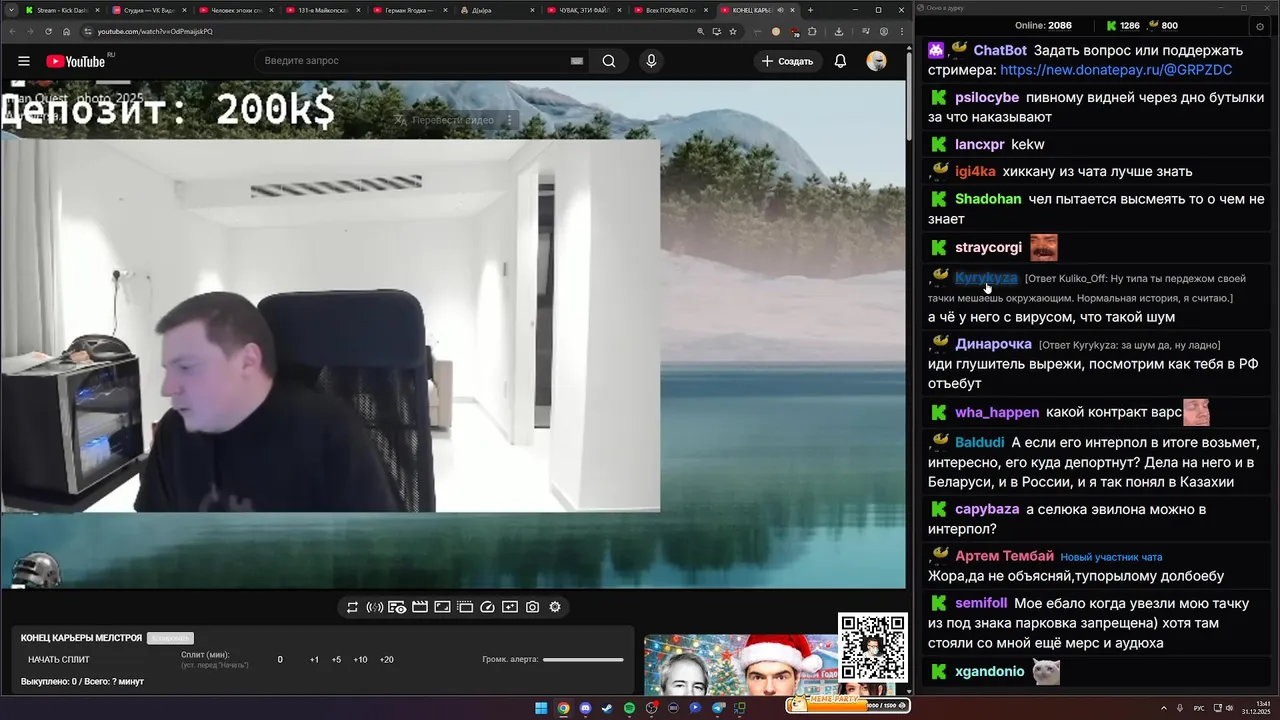This screenshot has height=720, width=1280.
Task: Click the Создать button on YouTube
Action: pos(788,61)
